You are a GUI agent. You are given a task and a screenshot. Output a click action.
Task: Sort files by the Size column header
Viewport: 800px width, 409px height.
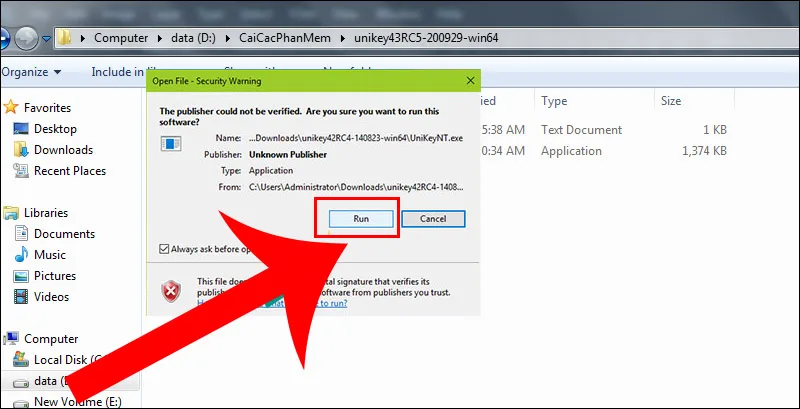(670, 101)
